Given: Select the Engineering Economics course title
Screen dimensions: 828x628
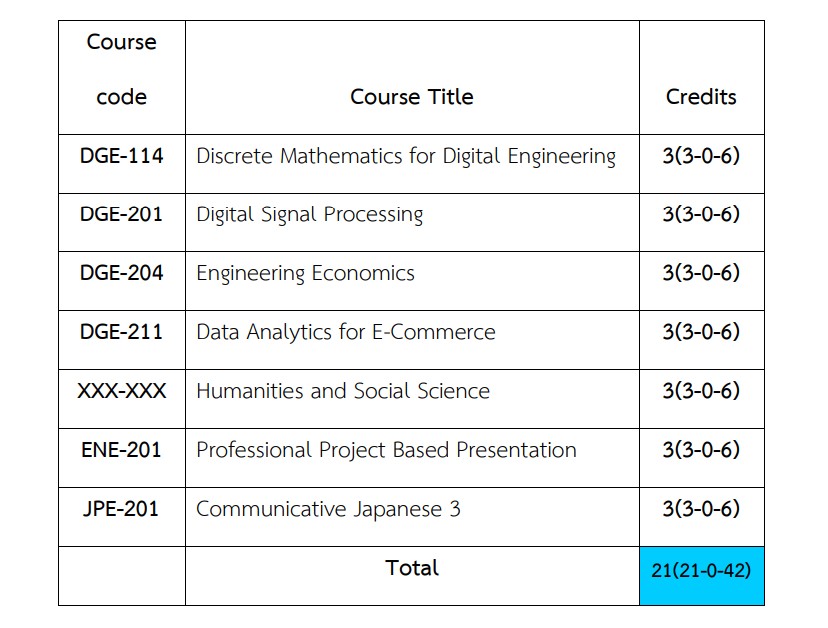Looking at the screenshot, I should (x=305, y=273).
